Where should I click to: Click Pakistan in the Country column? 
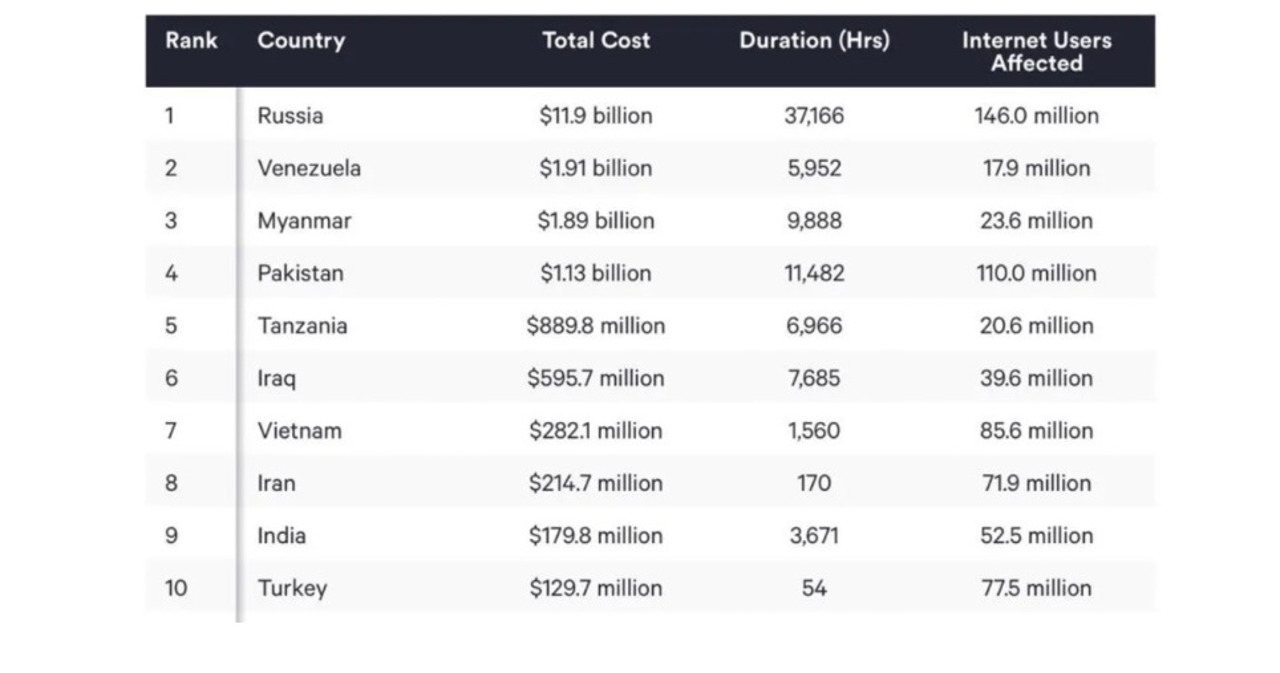point(300,273)
